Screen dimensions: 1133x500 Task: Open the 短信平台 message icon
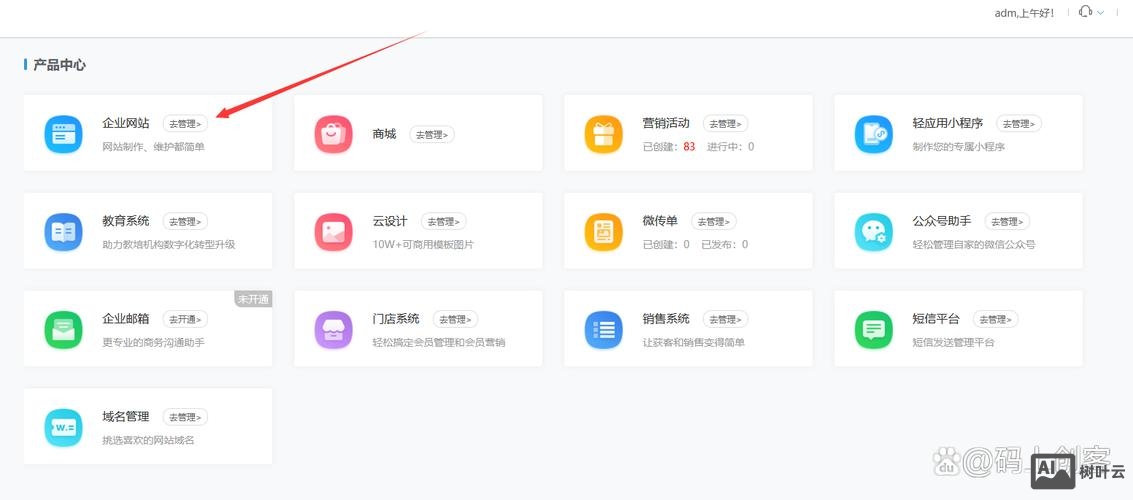click(874, 330)
